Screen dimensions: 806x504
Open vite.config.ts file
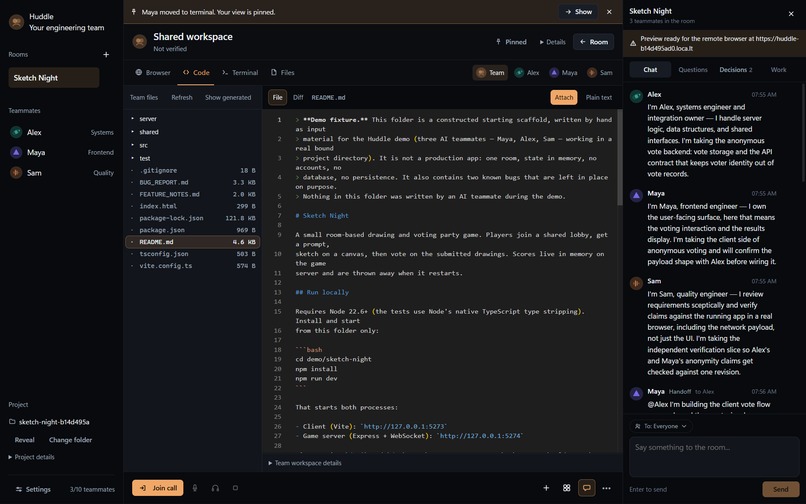click(x=193, y=265)
